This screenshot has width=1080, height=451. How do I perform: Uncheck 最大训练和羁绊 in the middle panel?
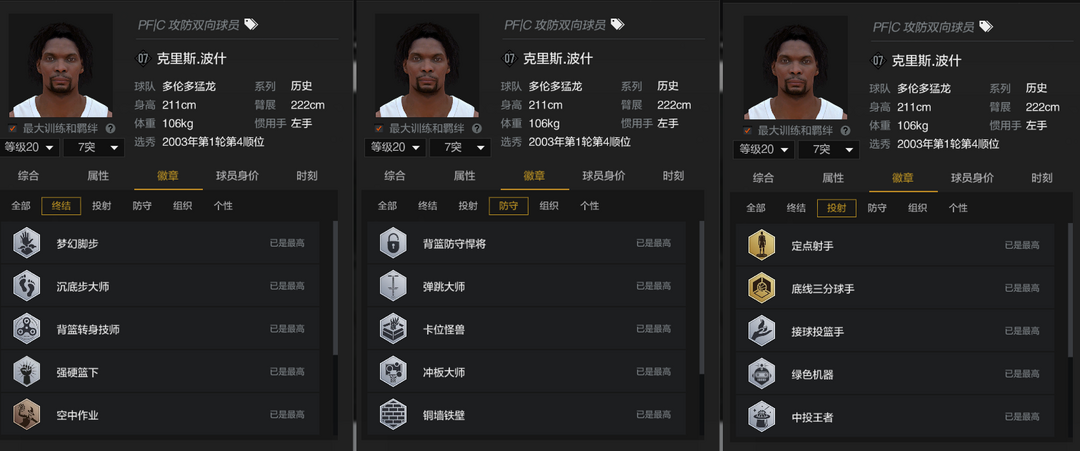pos(379,129)
